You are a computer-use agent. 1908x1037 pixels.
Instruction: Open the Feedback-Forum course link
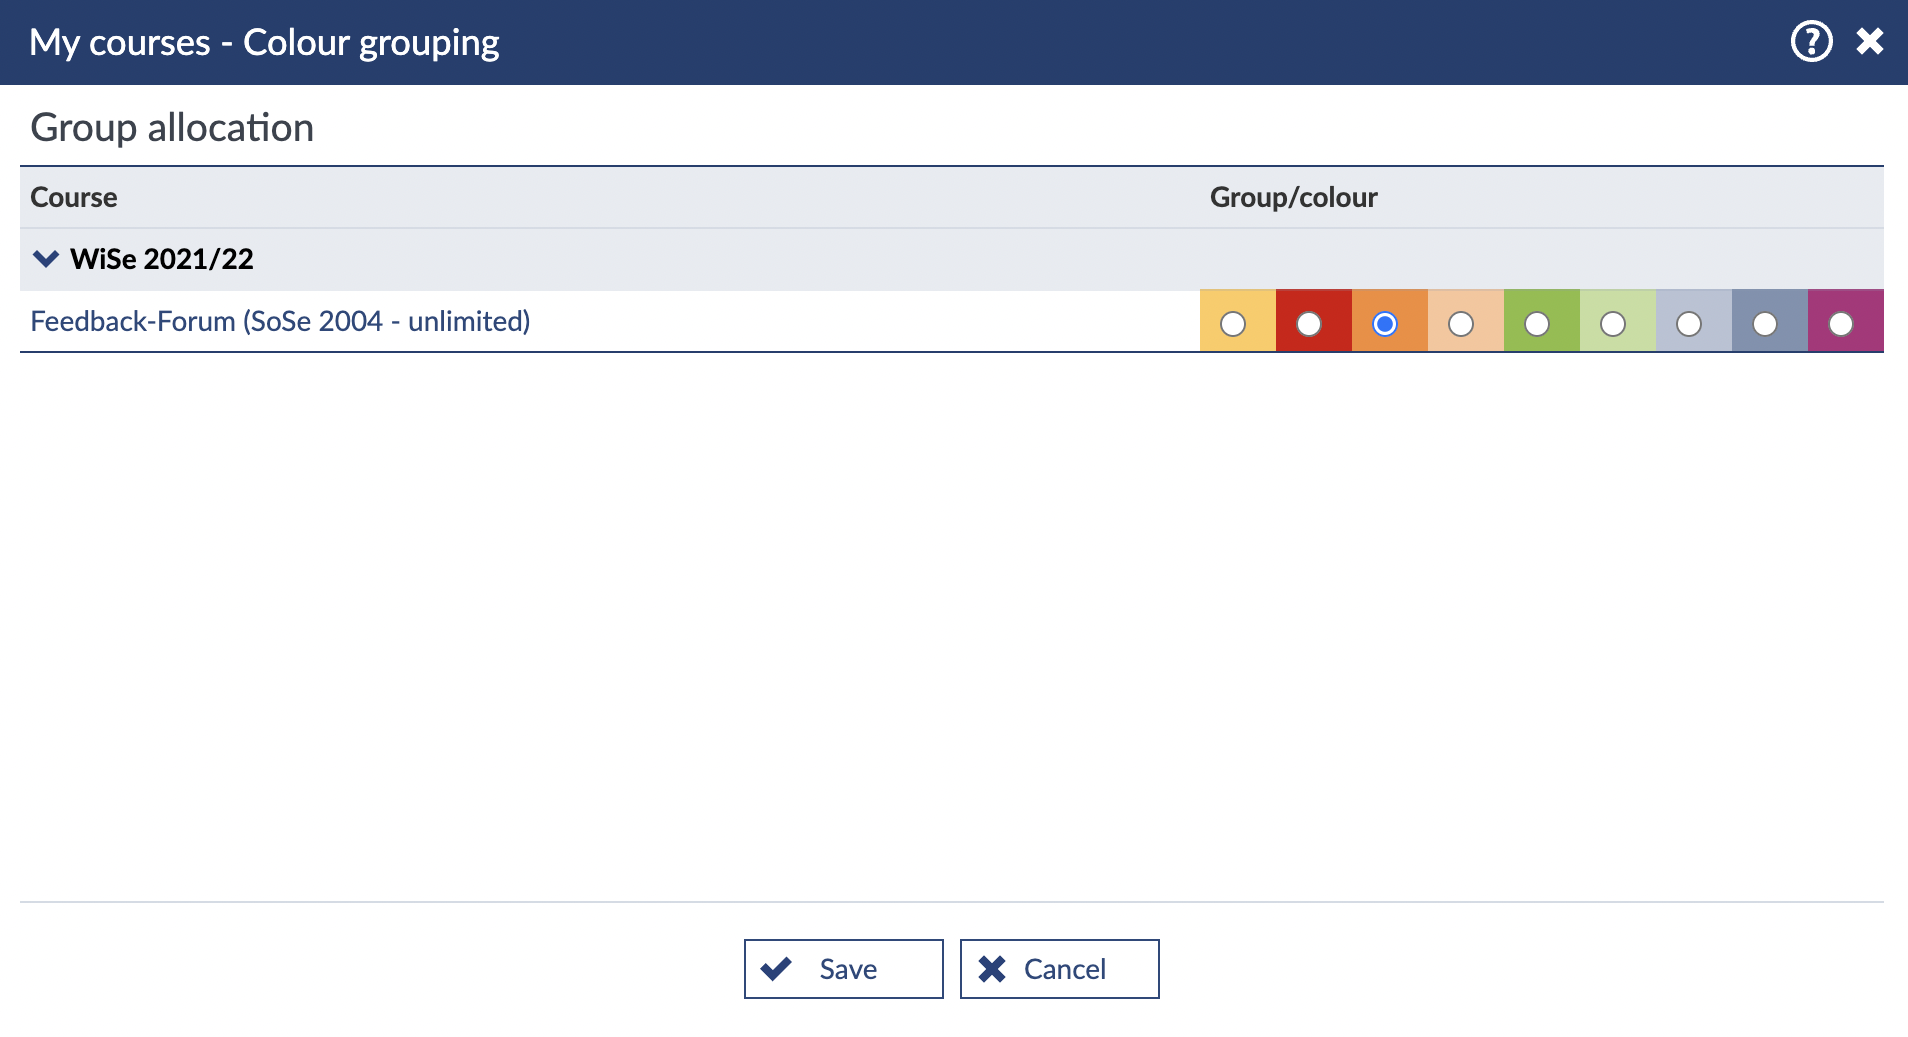(x=280, y=321)
